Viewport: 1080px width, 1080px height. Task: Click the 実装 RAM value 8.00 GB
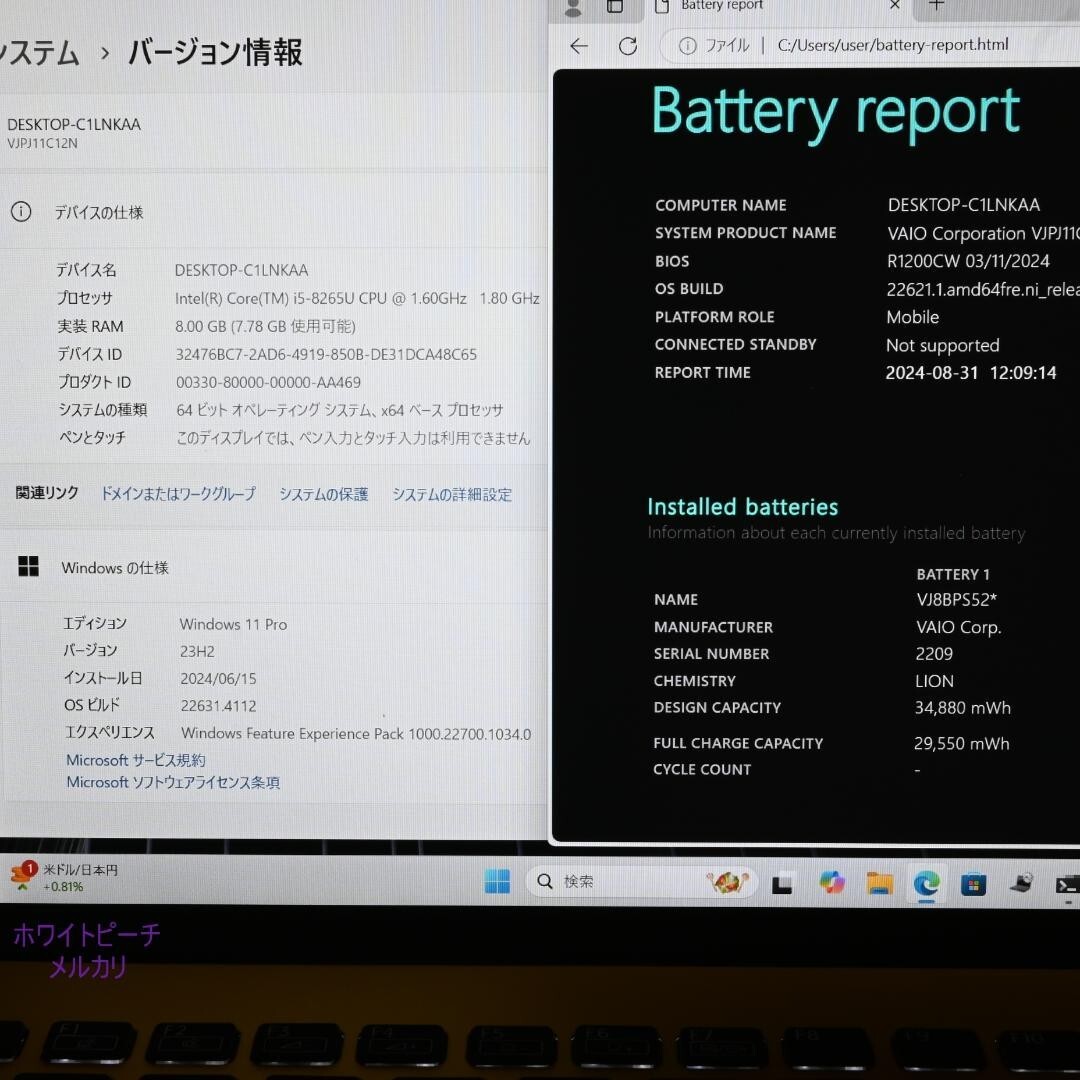click(265, 326)
